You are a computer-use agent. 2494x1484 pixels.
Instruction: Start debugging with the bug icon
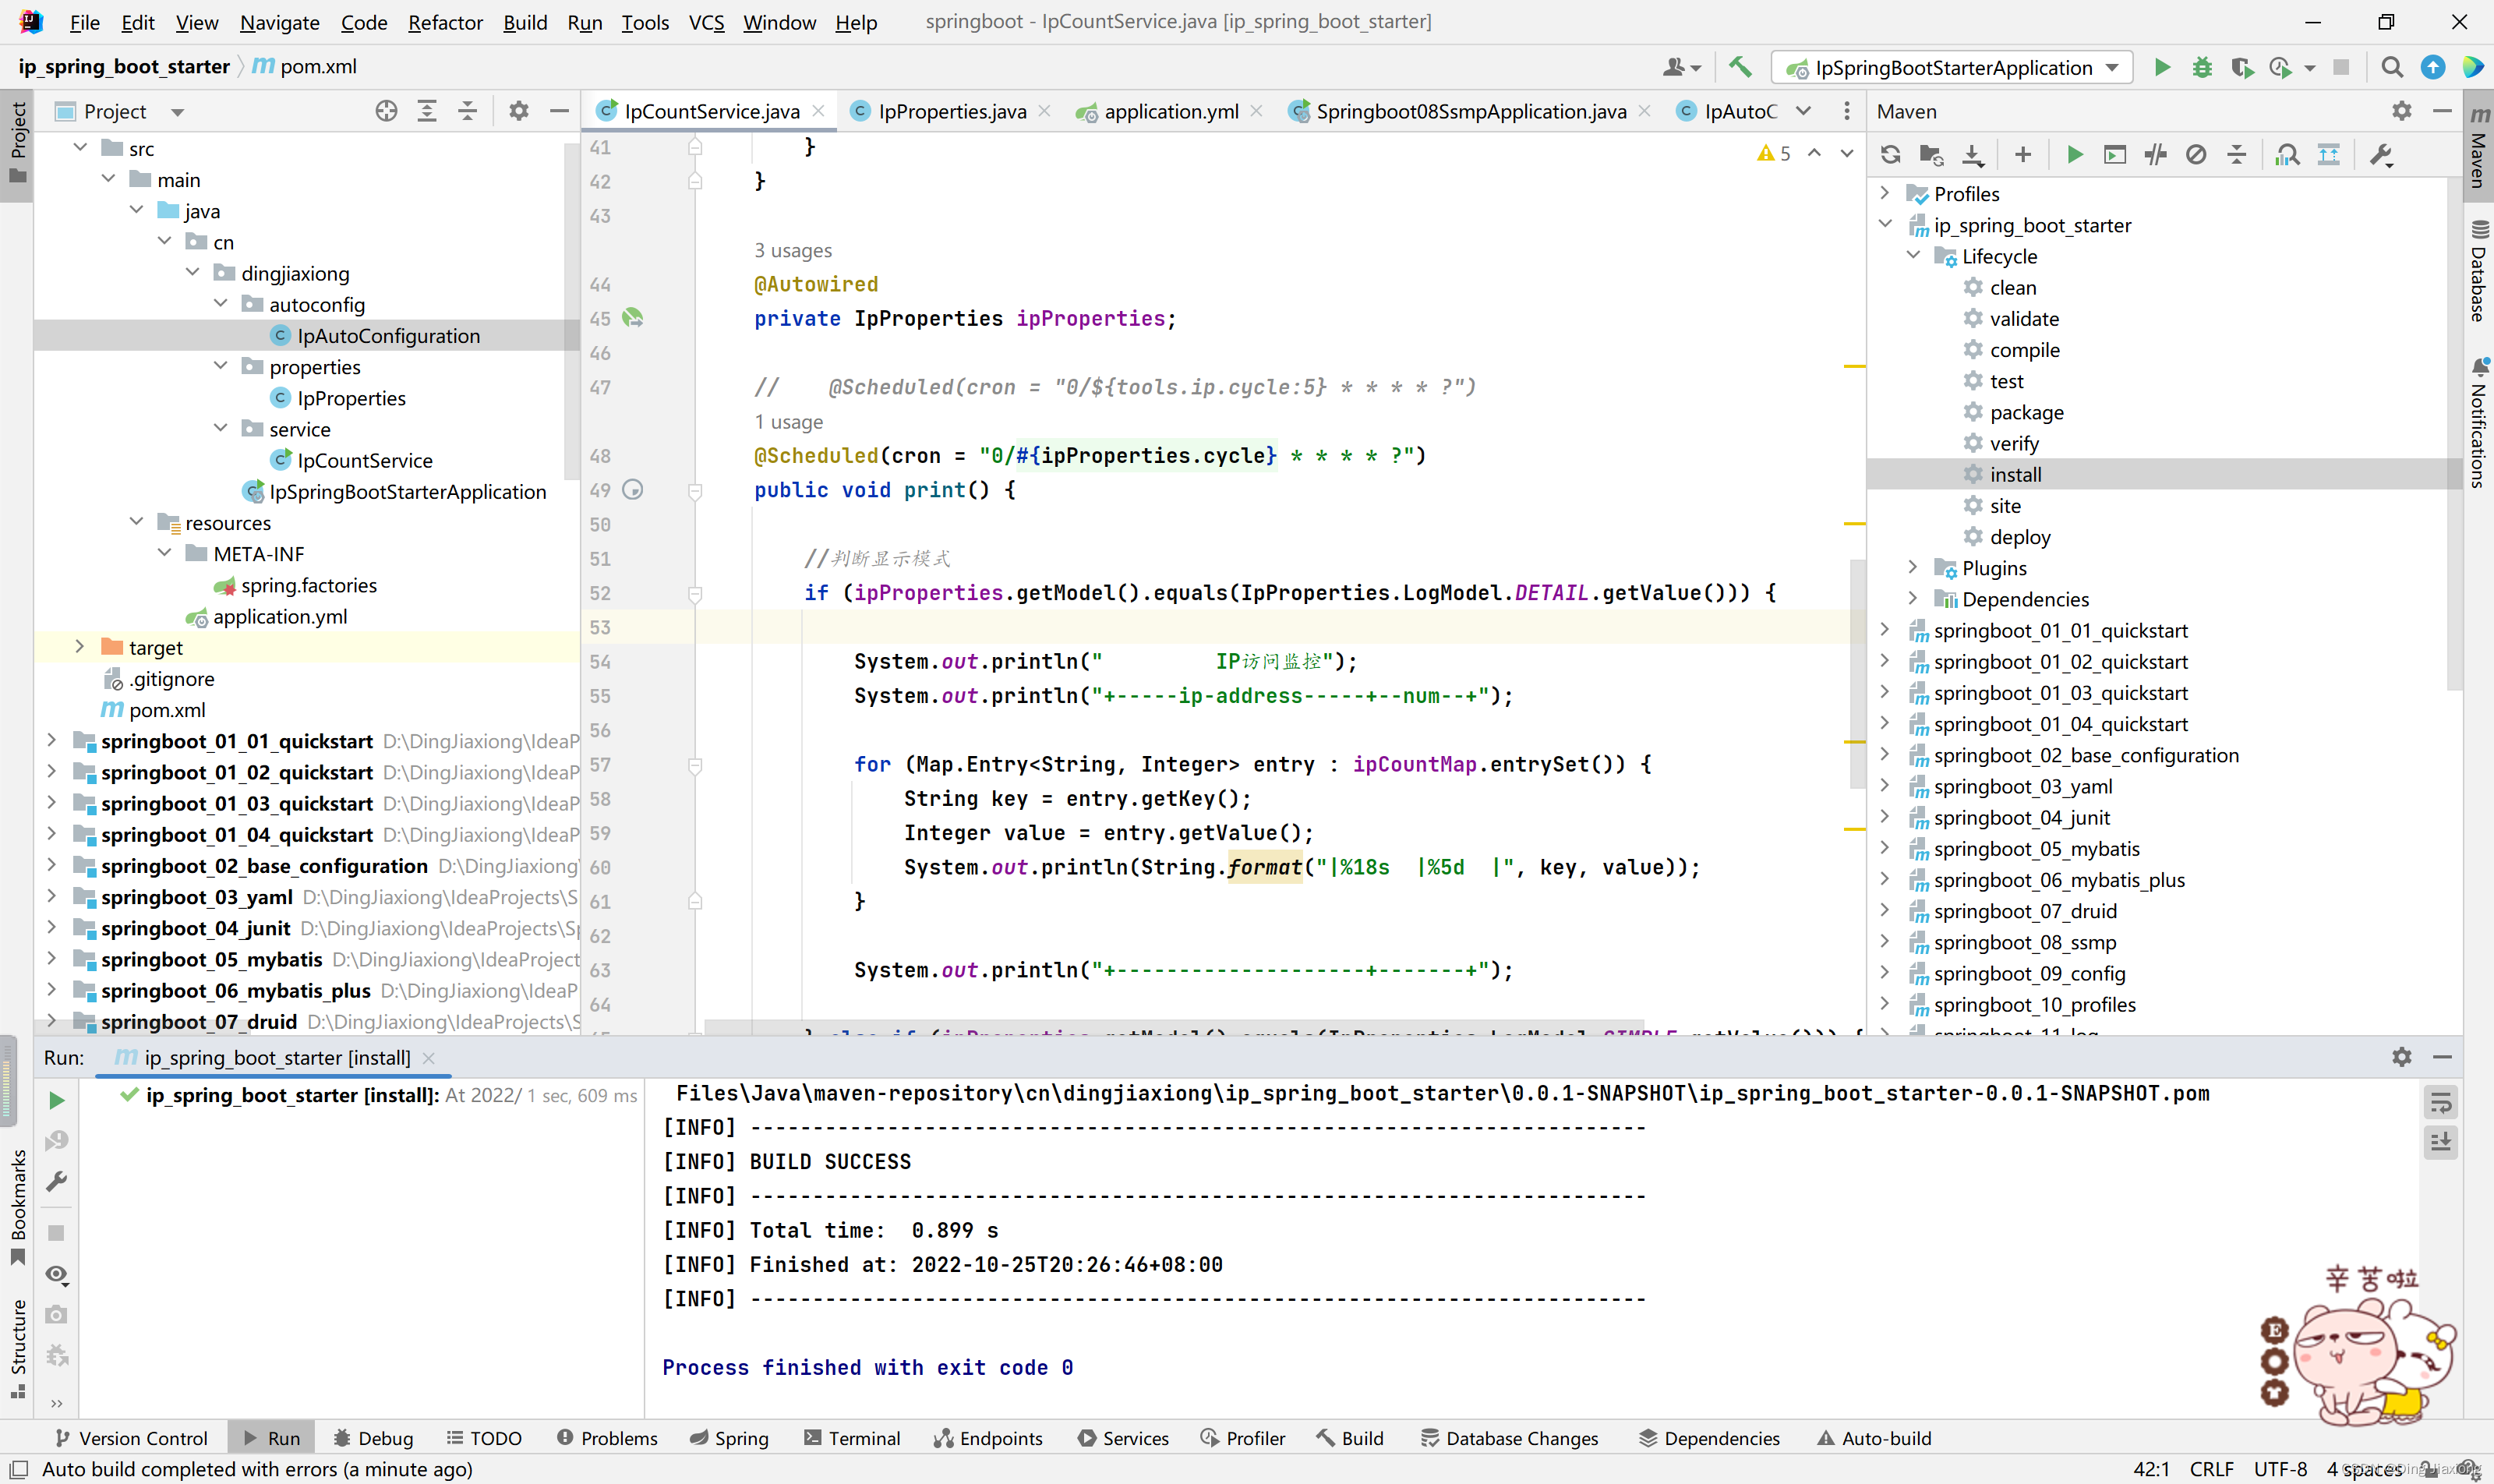tap(2202, 67)
